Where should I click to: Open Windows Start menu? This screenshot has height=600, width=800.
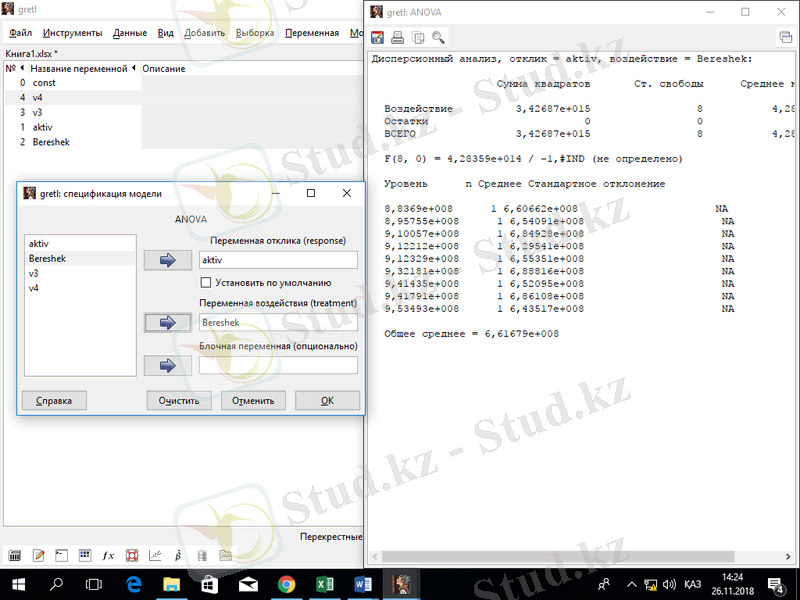point(18,585)
